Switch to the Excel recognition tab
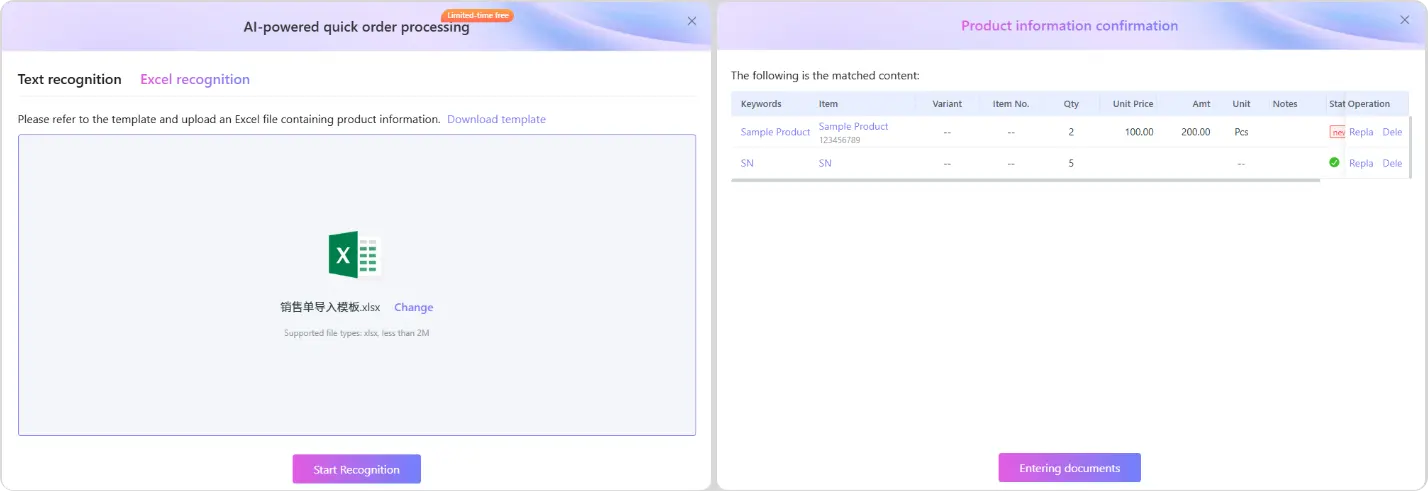 pyautogui.click(x=195, y=79)
